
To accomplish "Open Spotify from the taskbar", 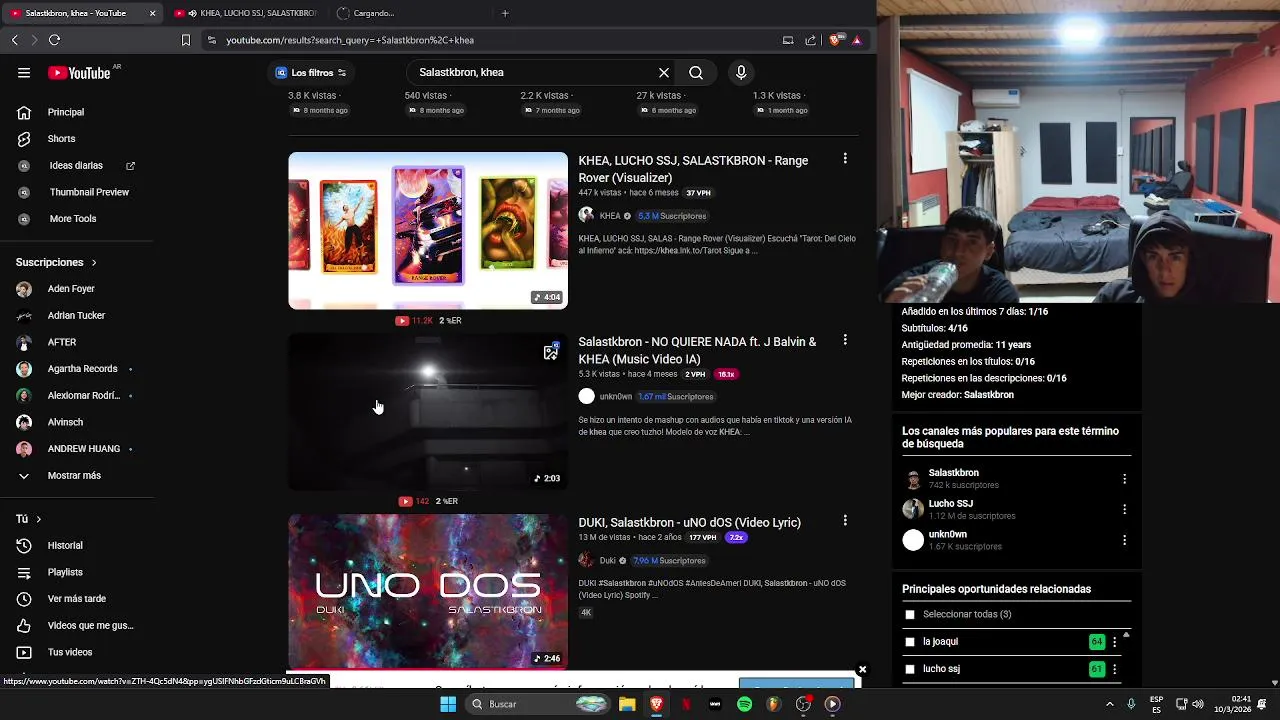I will click(x=744, y=704).
